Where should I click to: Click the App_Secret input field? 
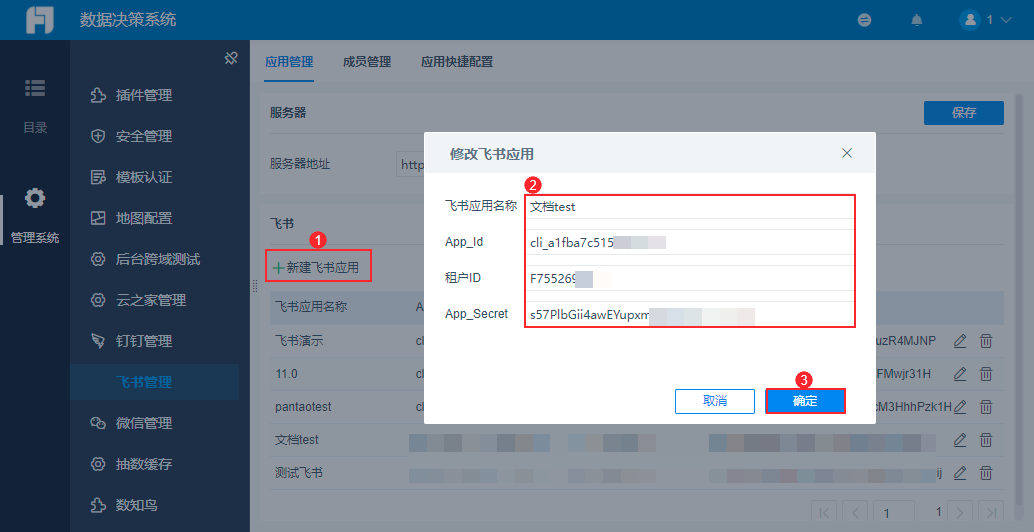click(690, 314)
